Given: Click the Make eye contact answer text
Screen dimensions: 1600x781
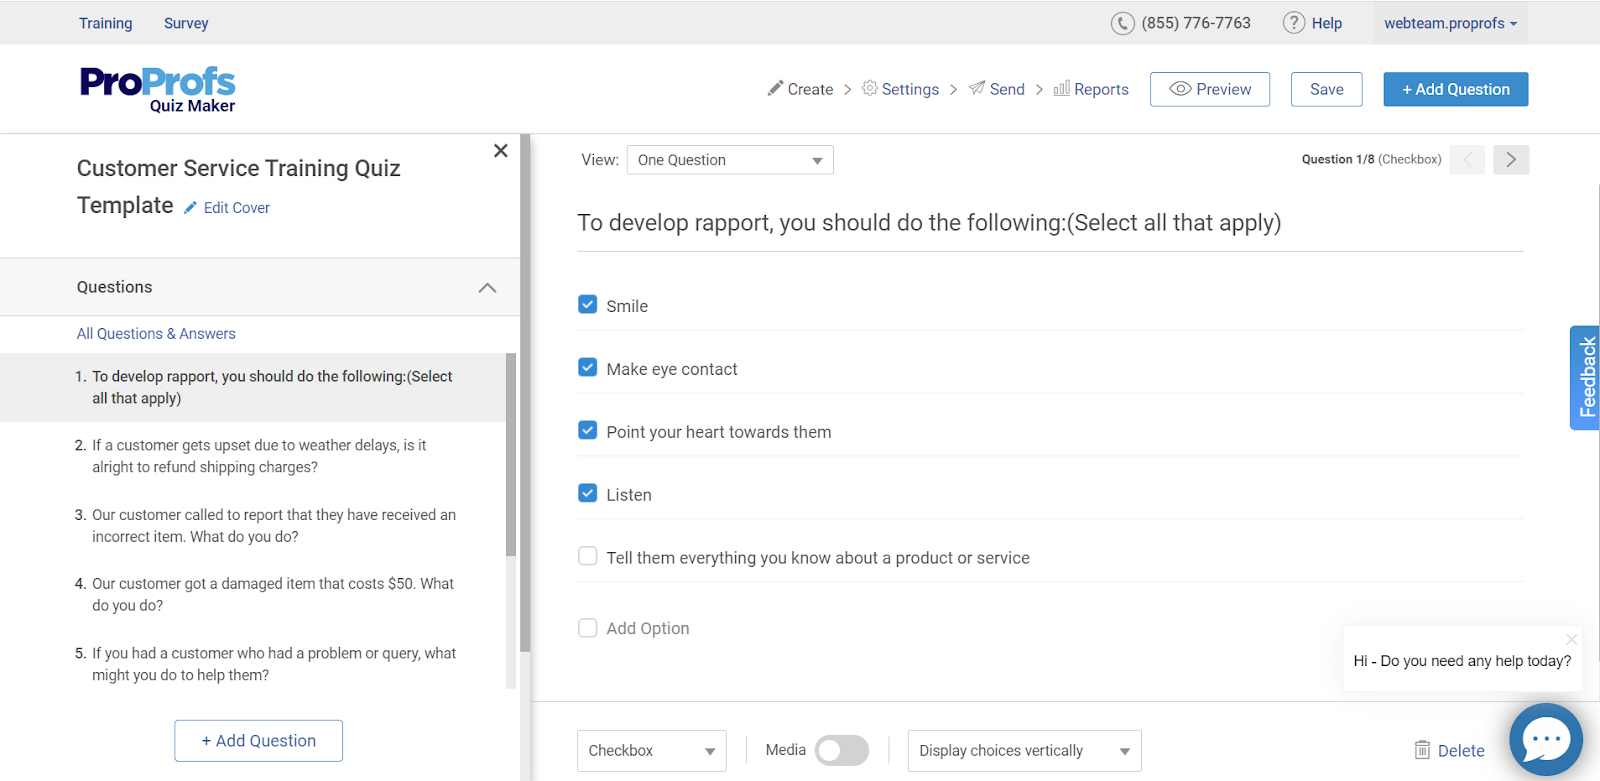Looking at the screenshot, I should pos(672,369).
